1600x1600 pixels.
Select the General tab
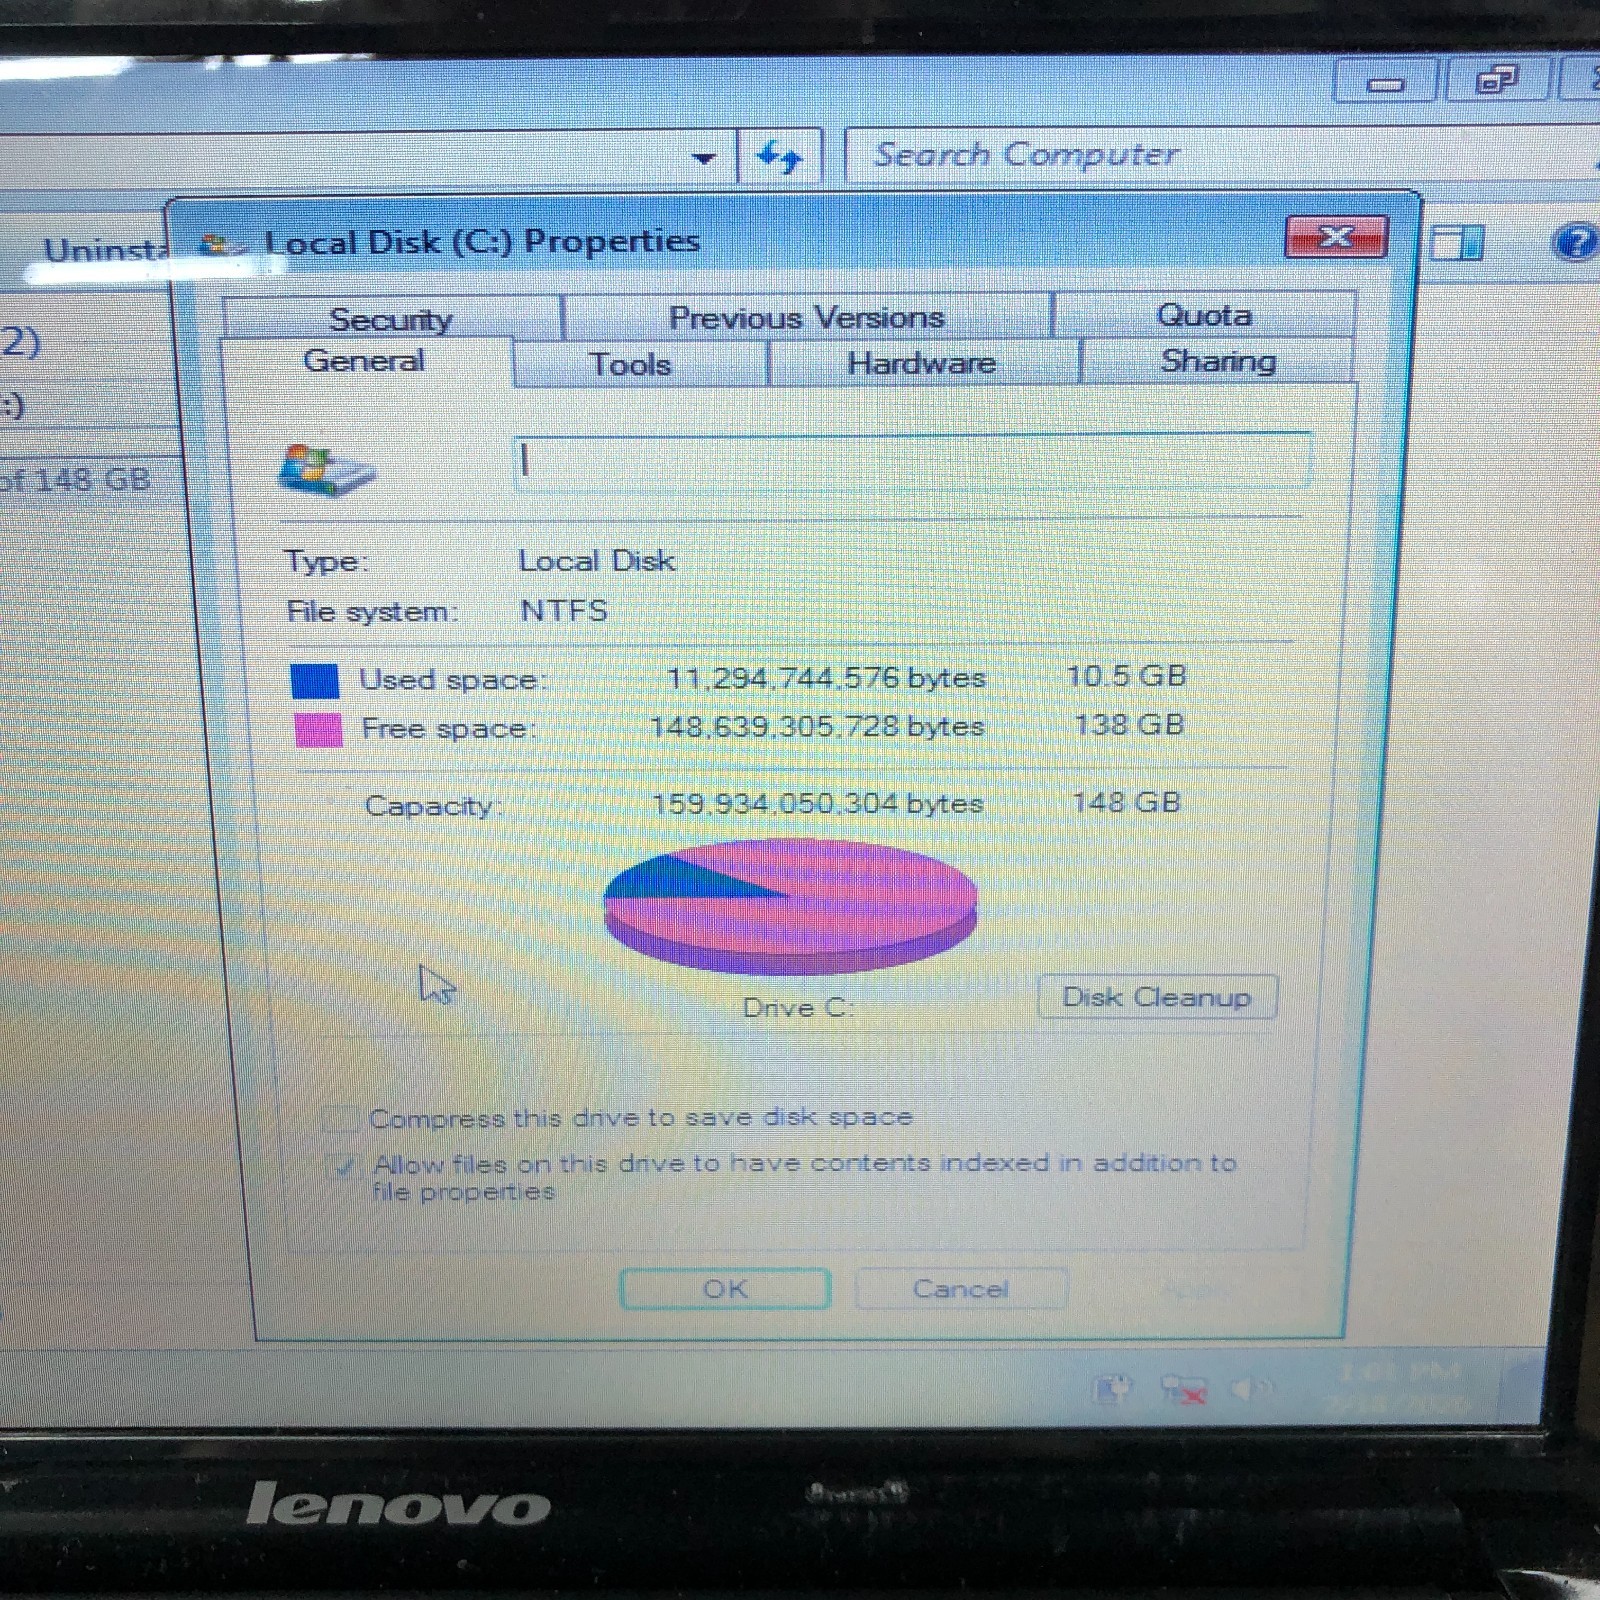(365, 361)
